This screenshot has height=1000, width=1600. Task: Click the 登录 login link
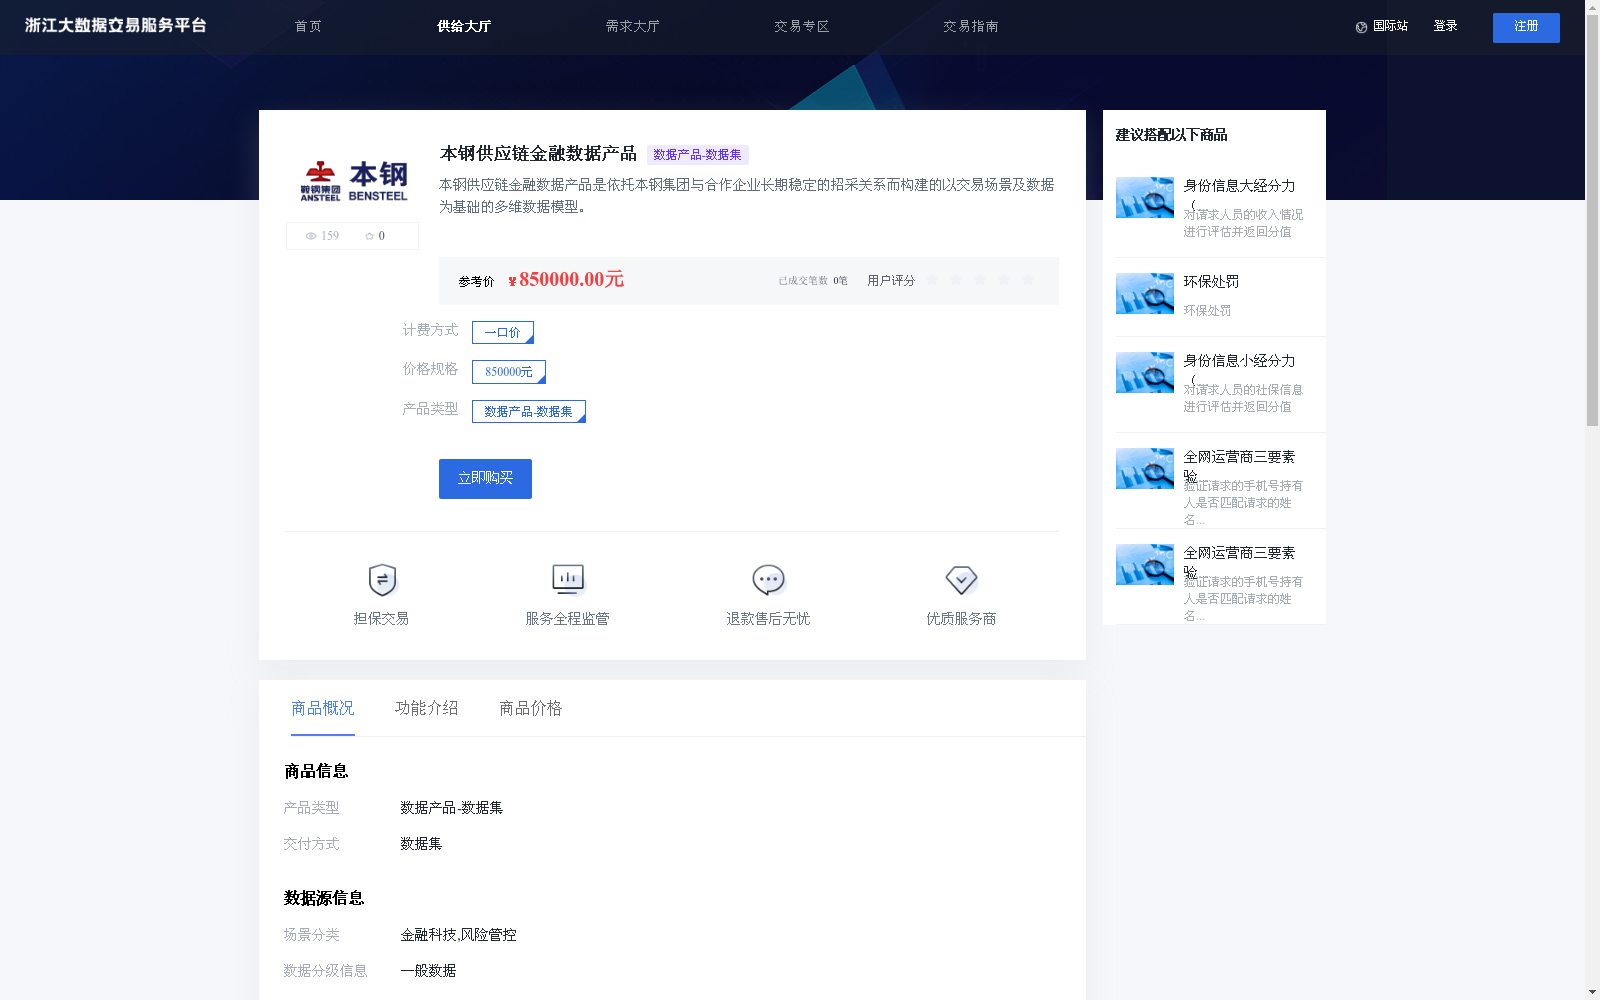(1445, 26)
